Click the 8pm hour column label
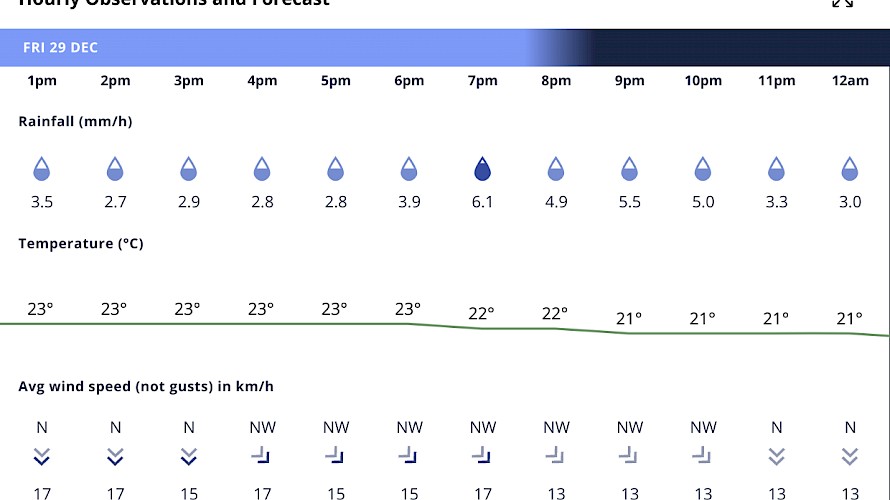Screen dimensions: 890x500 tap(556, 81)
